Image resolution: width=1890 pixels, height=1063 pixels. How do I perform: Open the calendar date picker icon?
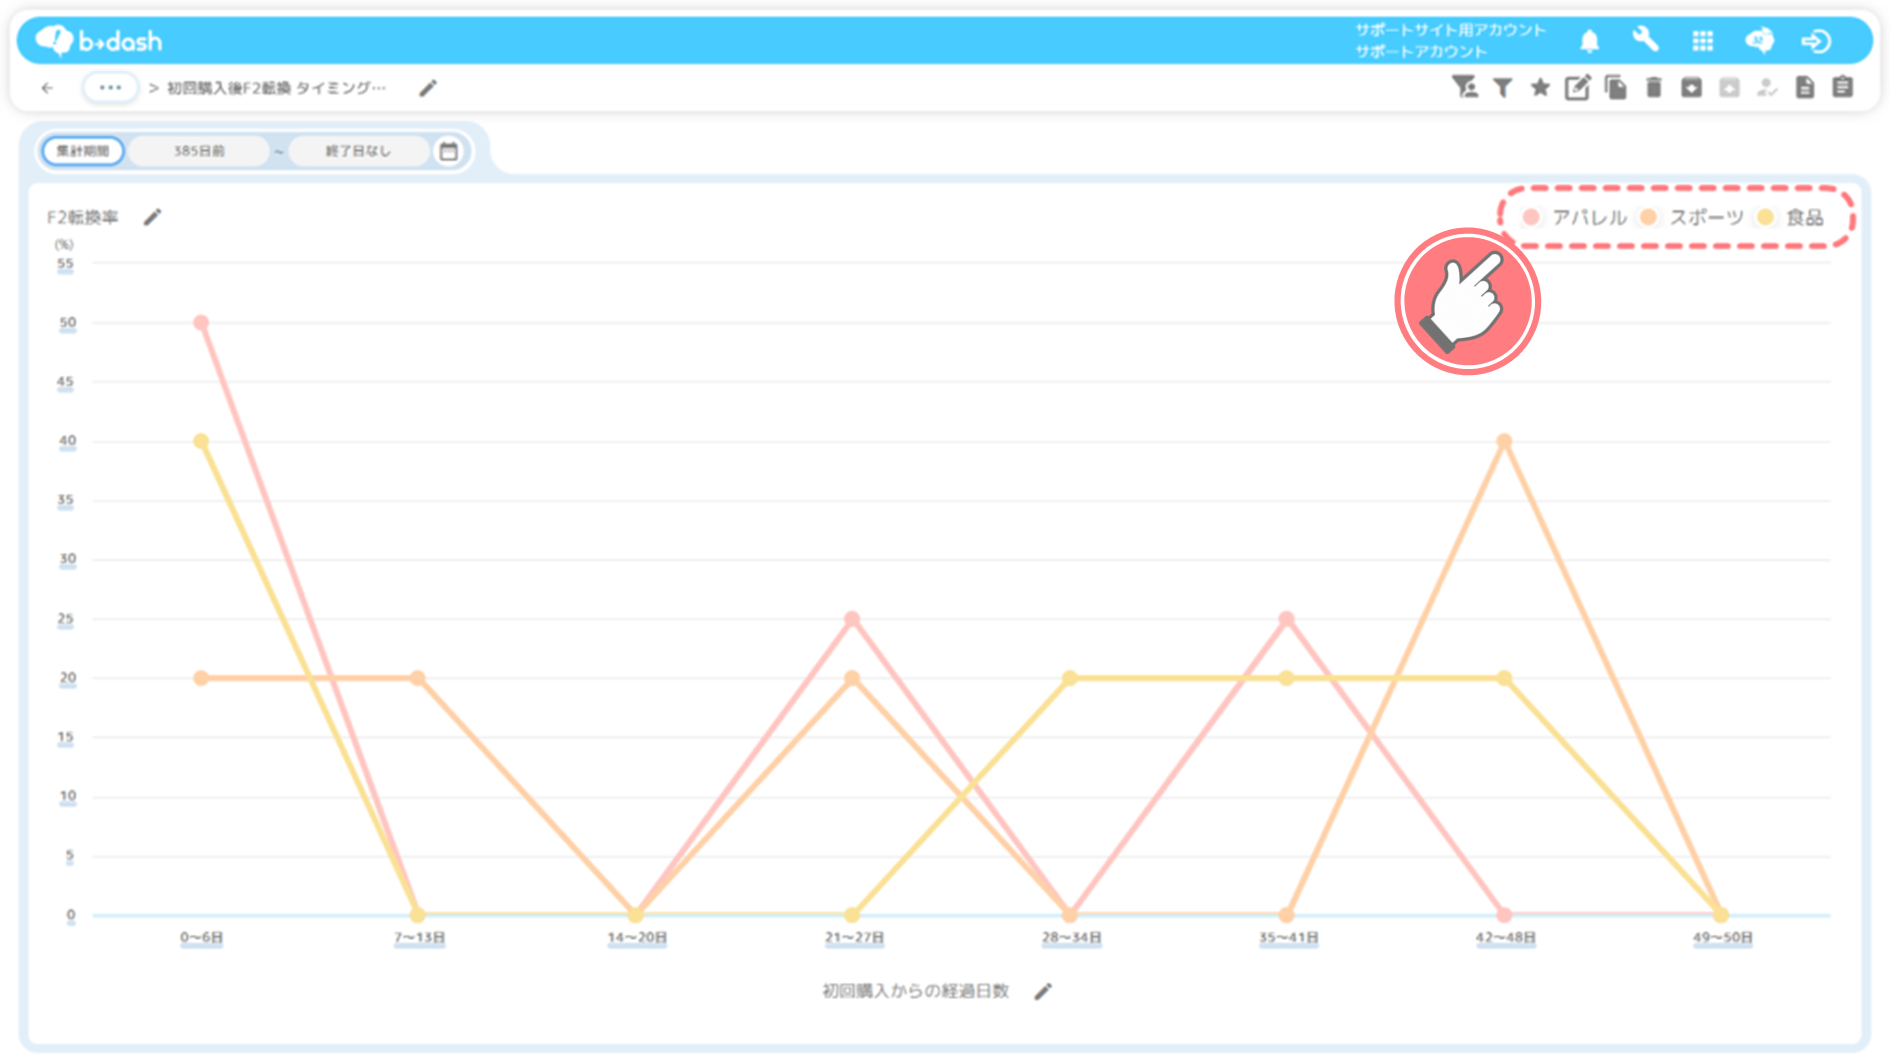pyautogui.click(x=449, y=151)
